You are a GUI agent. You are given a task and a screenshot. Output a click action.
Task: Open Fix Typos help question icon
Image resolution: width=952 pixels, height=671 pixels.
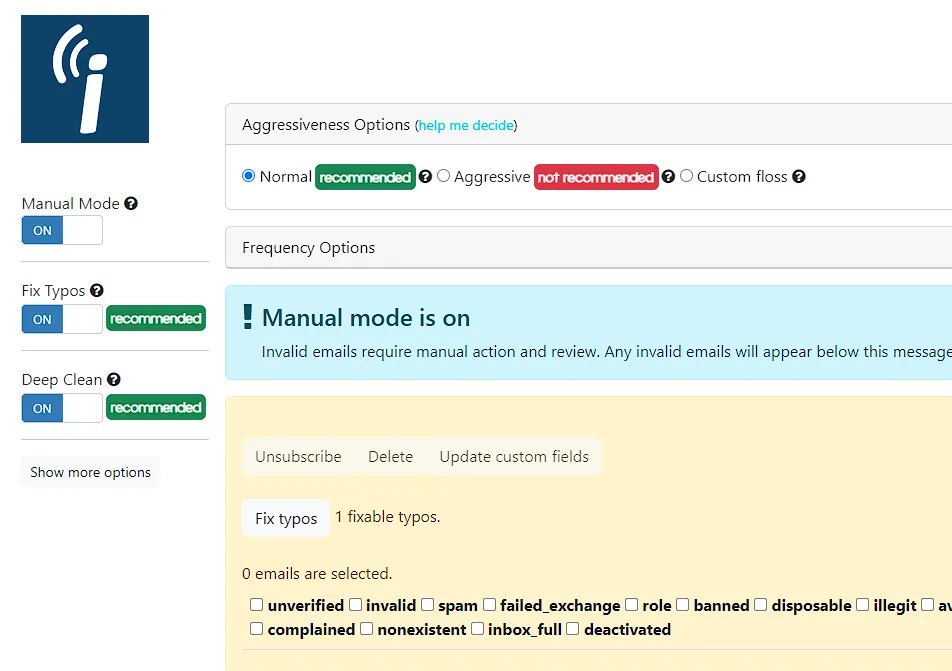coord(97,290)
